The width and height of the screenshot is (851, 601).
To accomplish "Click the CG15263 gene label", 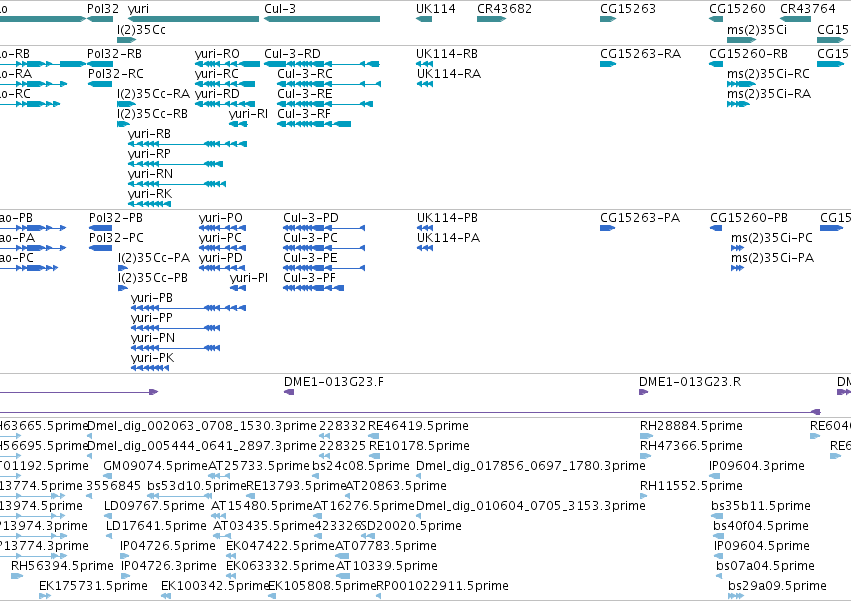I will [x=628, y=9].
